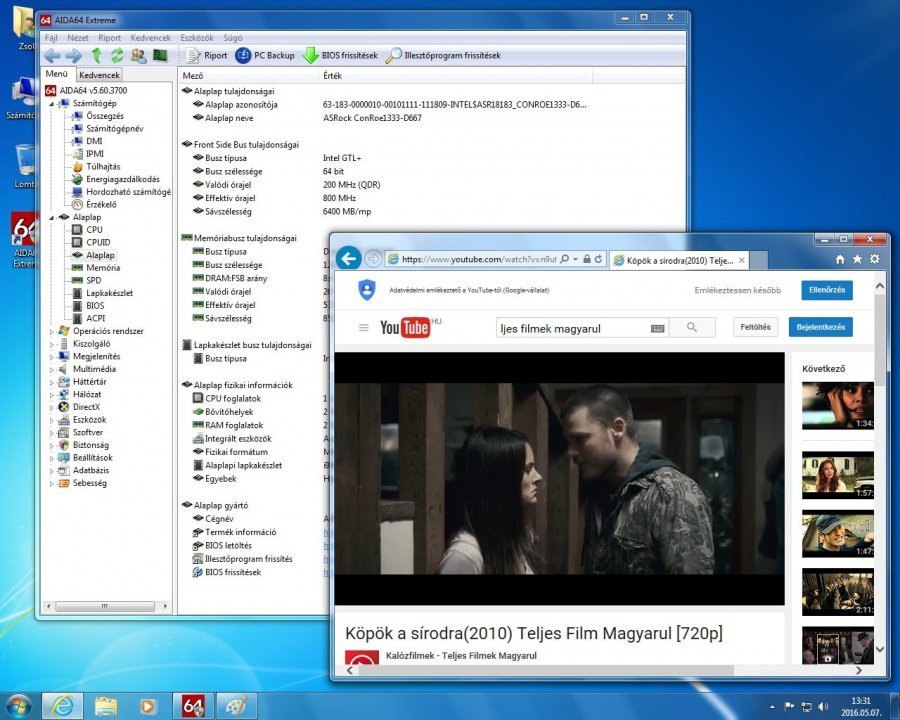Open the Eszközök menu in AIDA64
This screenshot has height=720, width=900.
(197, 38)
